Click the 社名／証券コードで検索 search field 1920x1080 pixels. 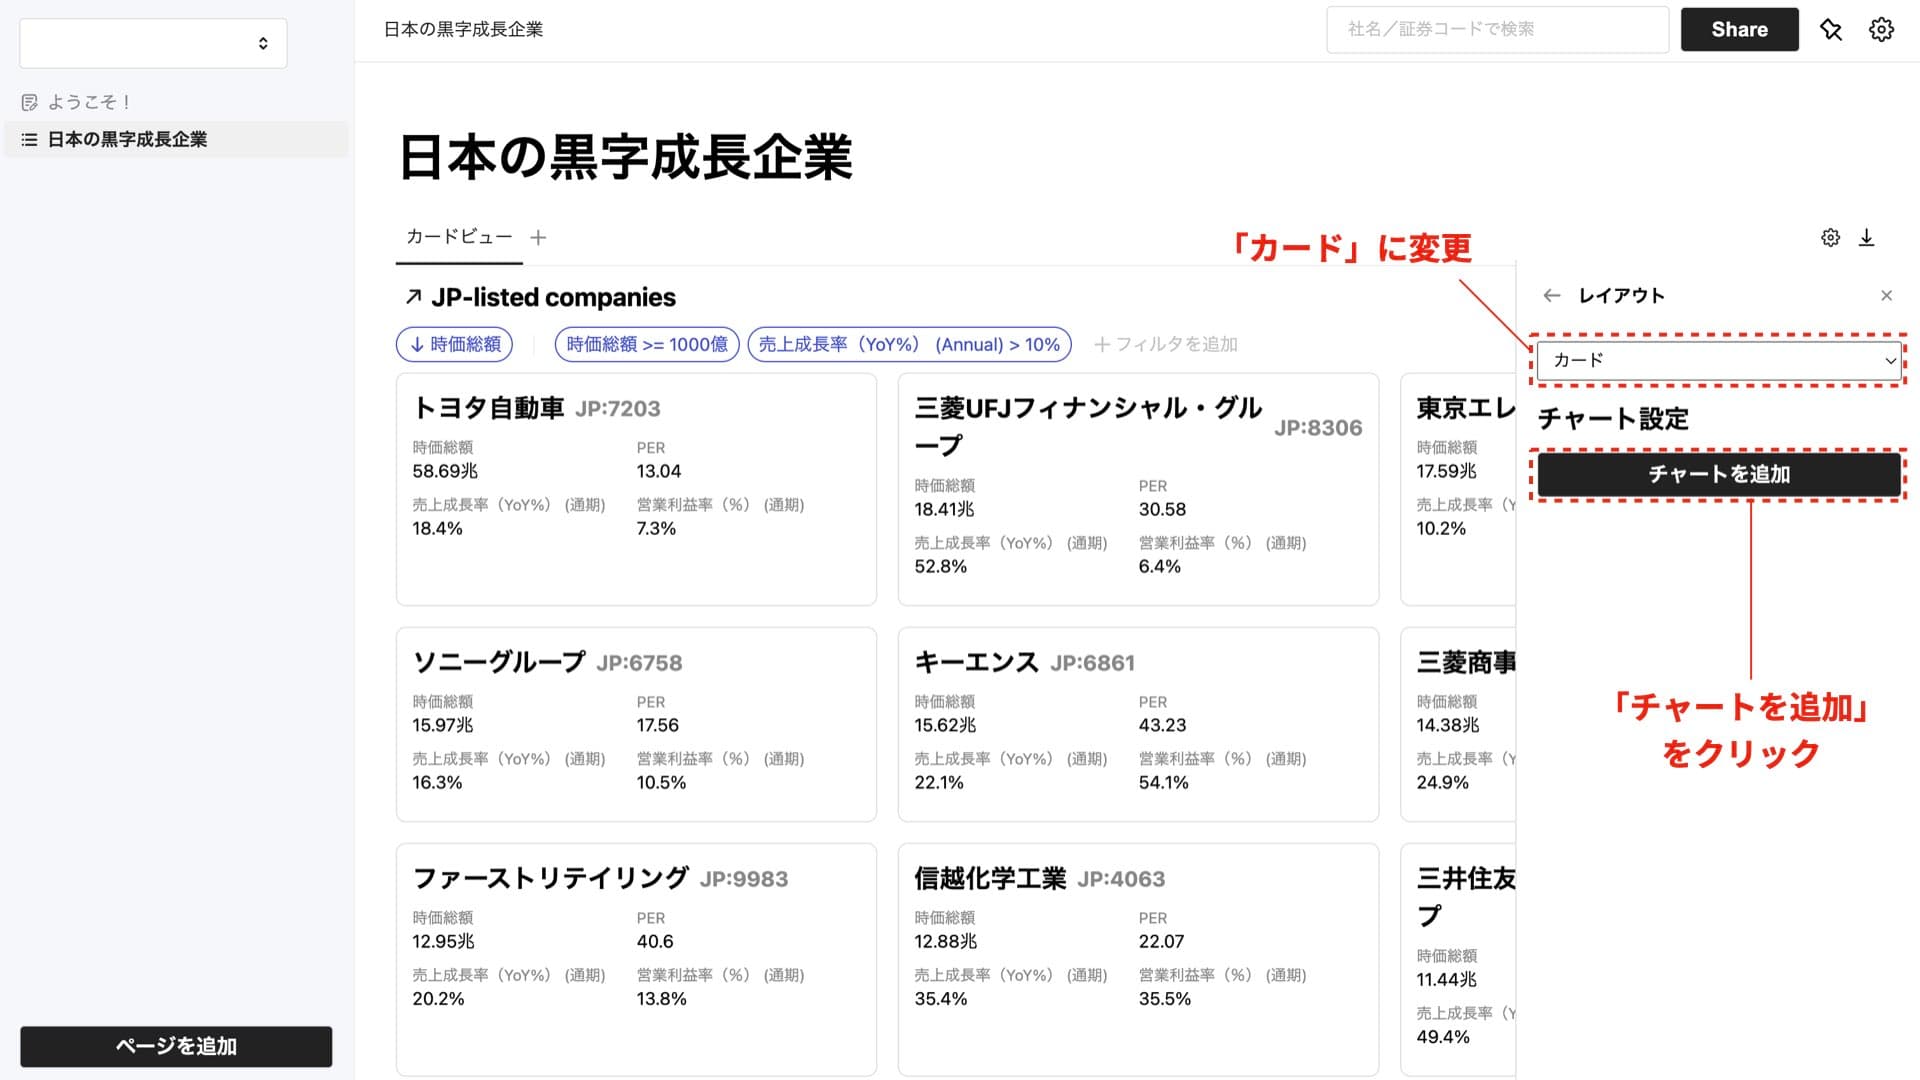1497,30
